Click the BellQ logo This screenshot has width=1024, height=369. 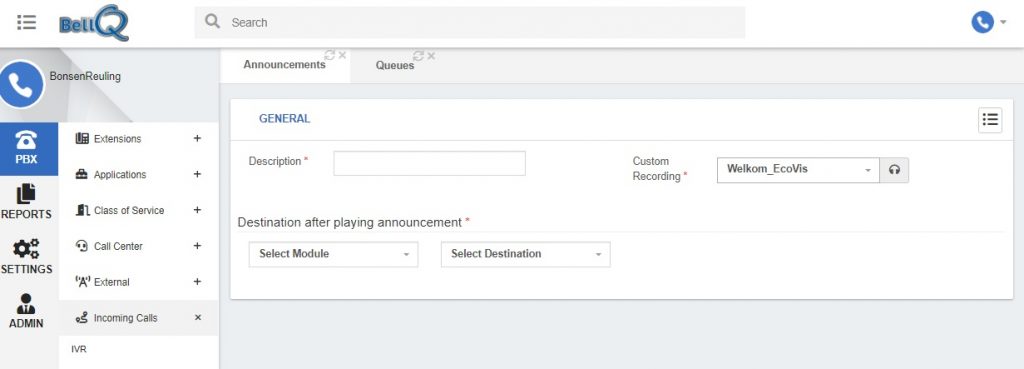pos(93,23)
